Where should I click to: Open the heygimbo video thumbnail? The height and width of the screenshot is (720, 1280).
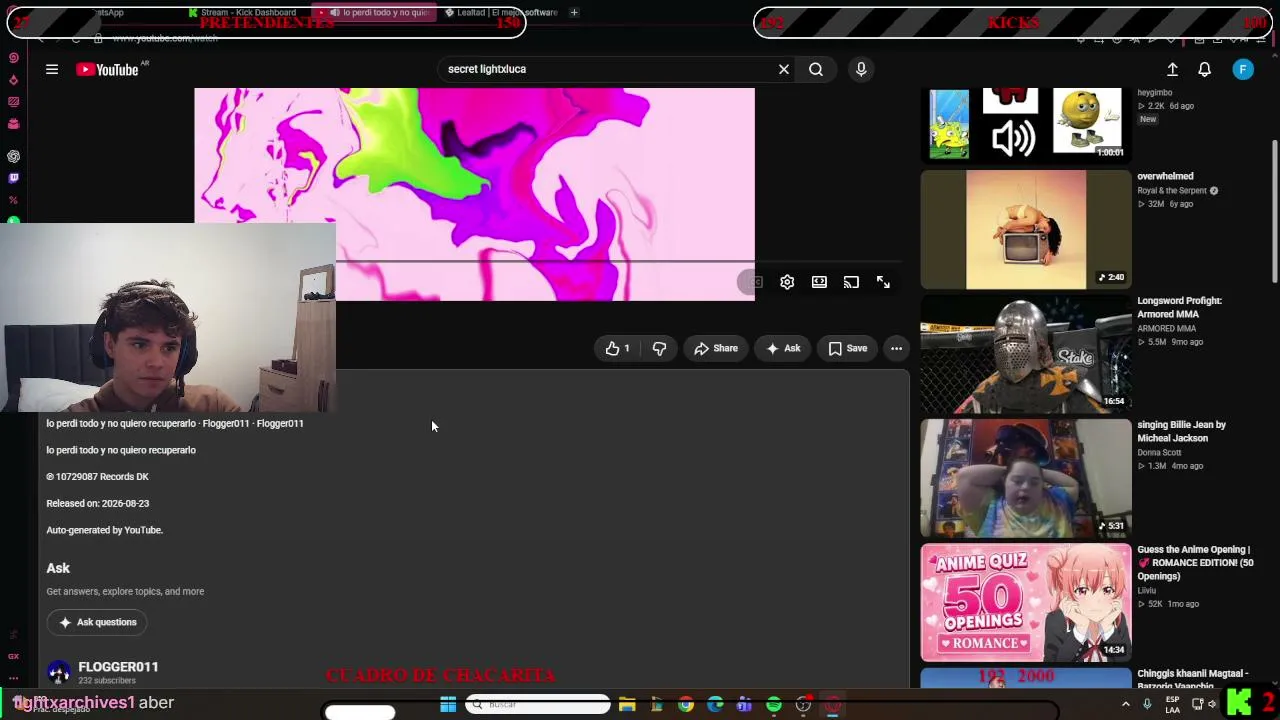point(1026,124)
